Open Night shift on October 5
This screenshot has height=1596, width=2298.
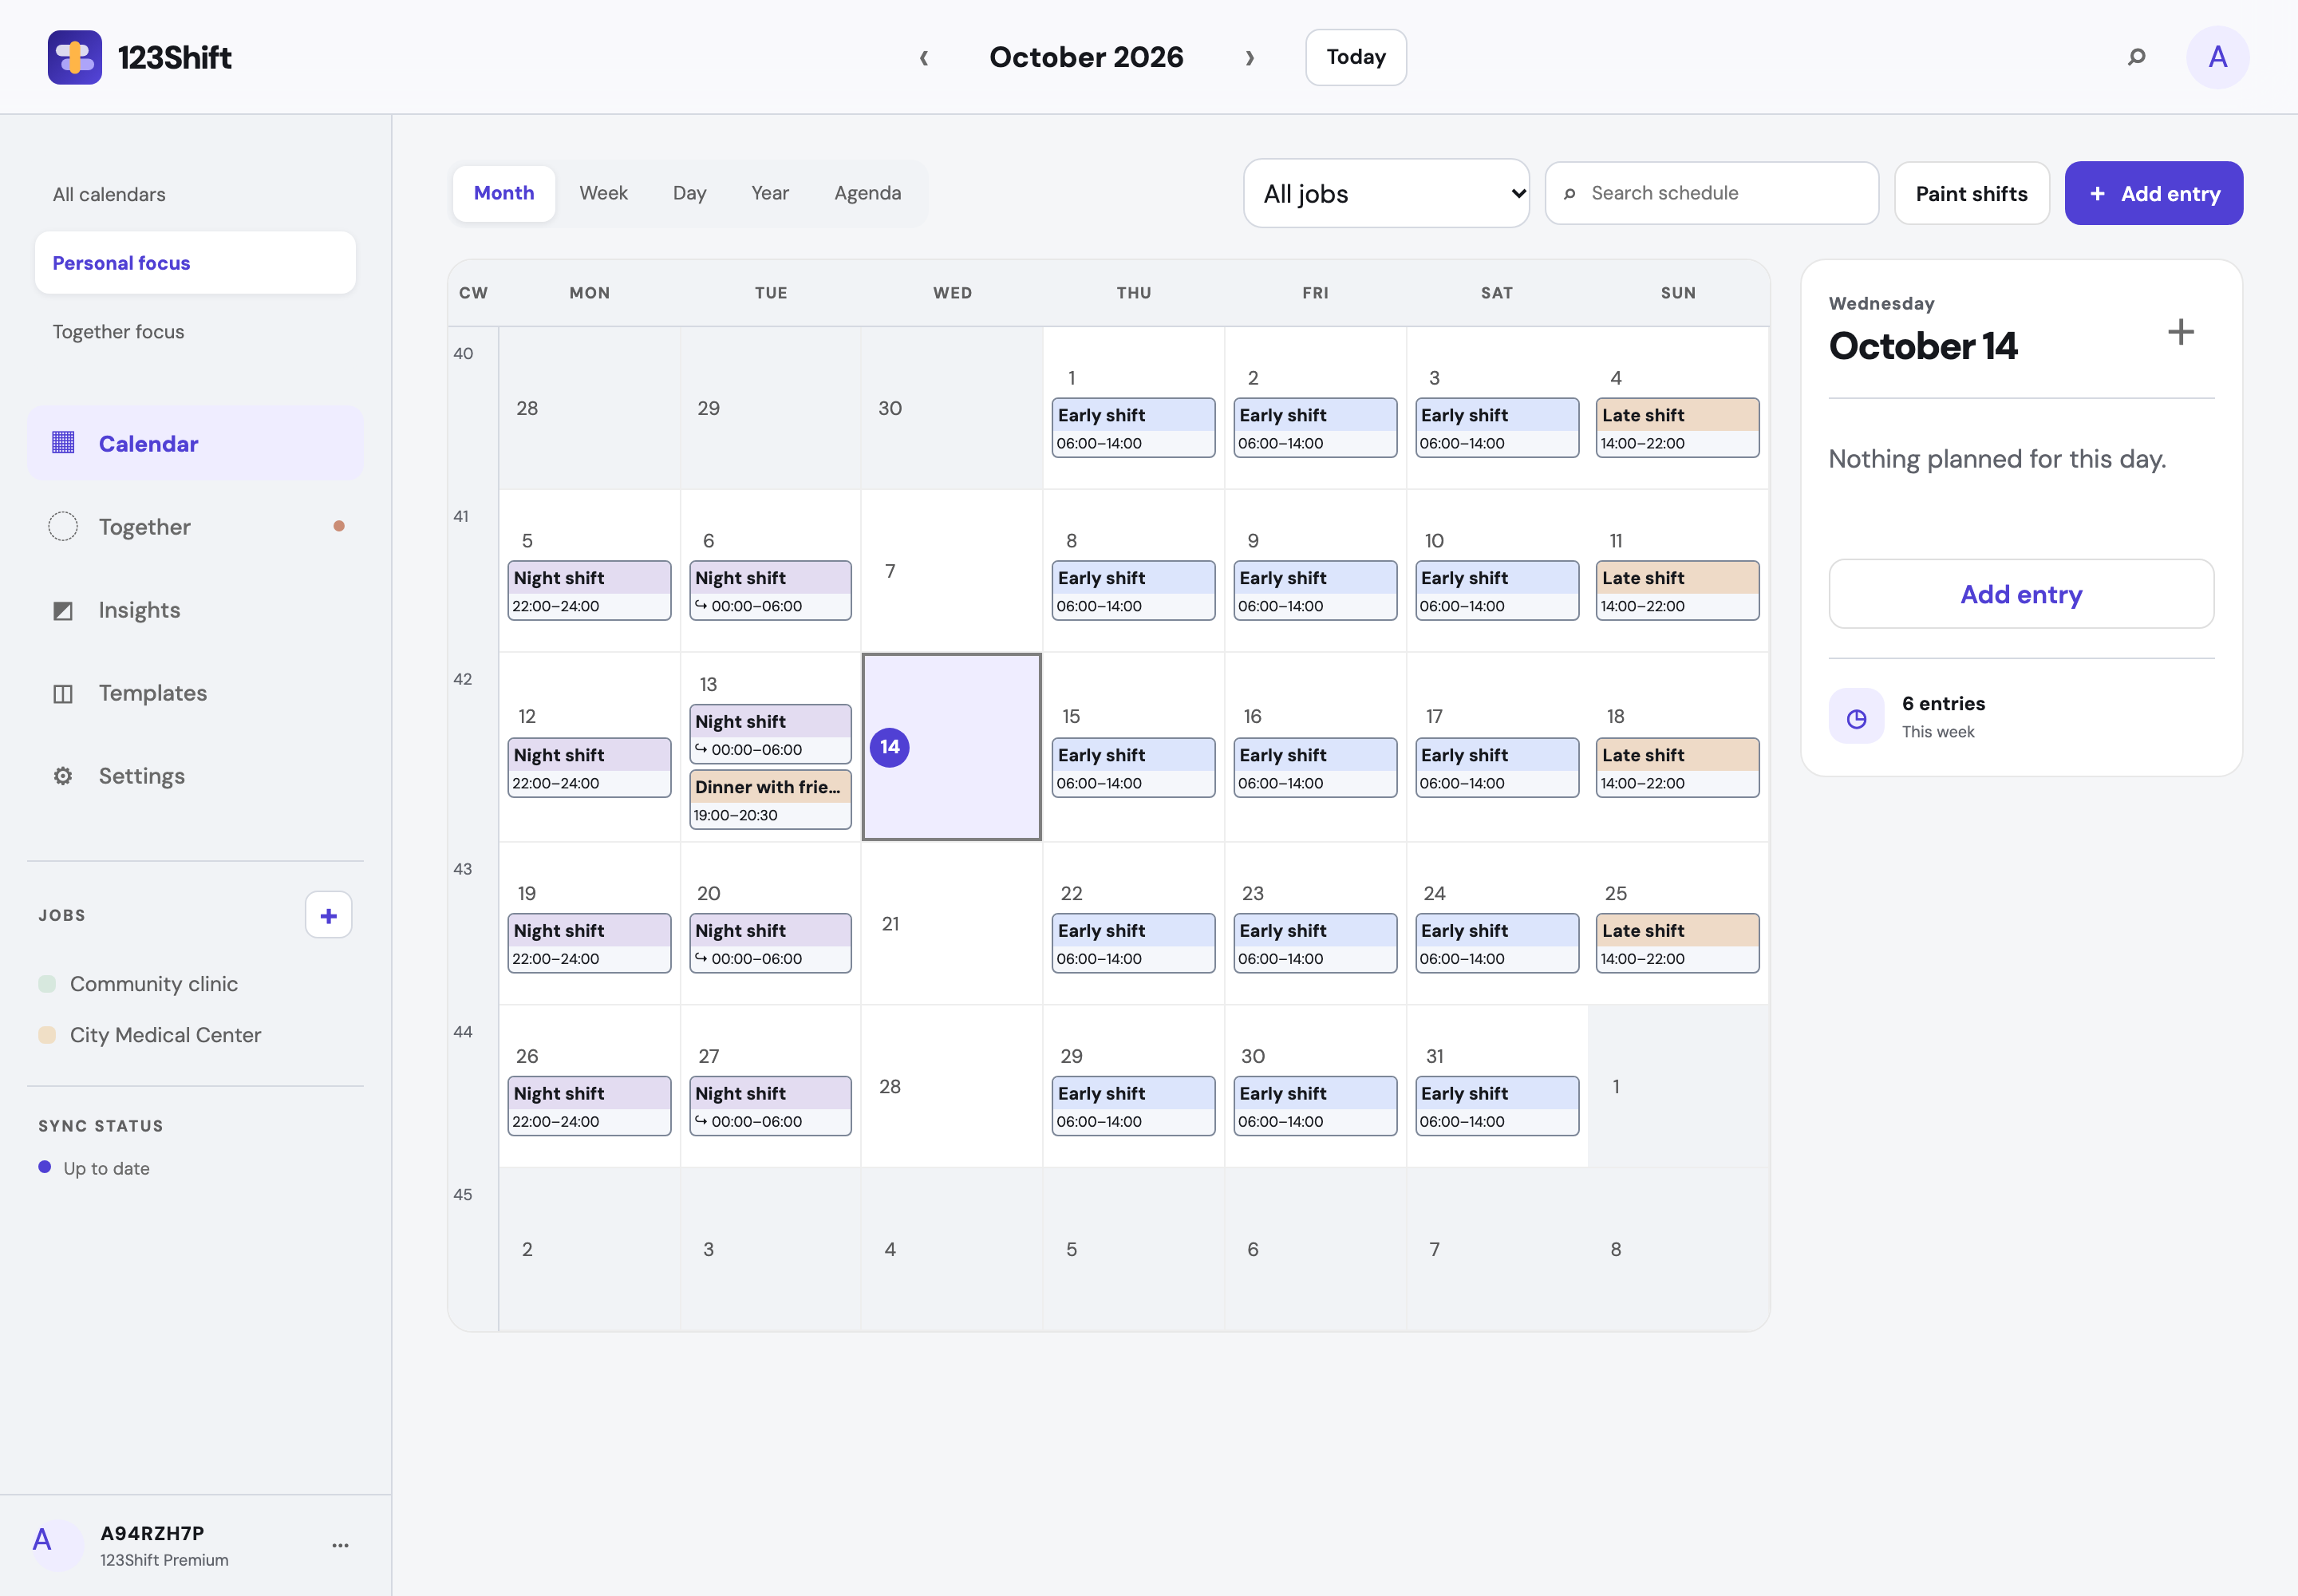589,591
